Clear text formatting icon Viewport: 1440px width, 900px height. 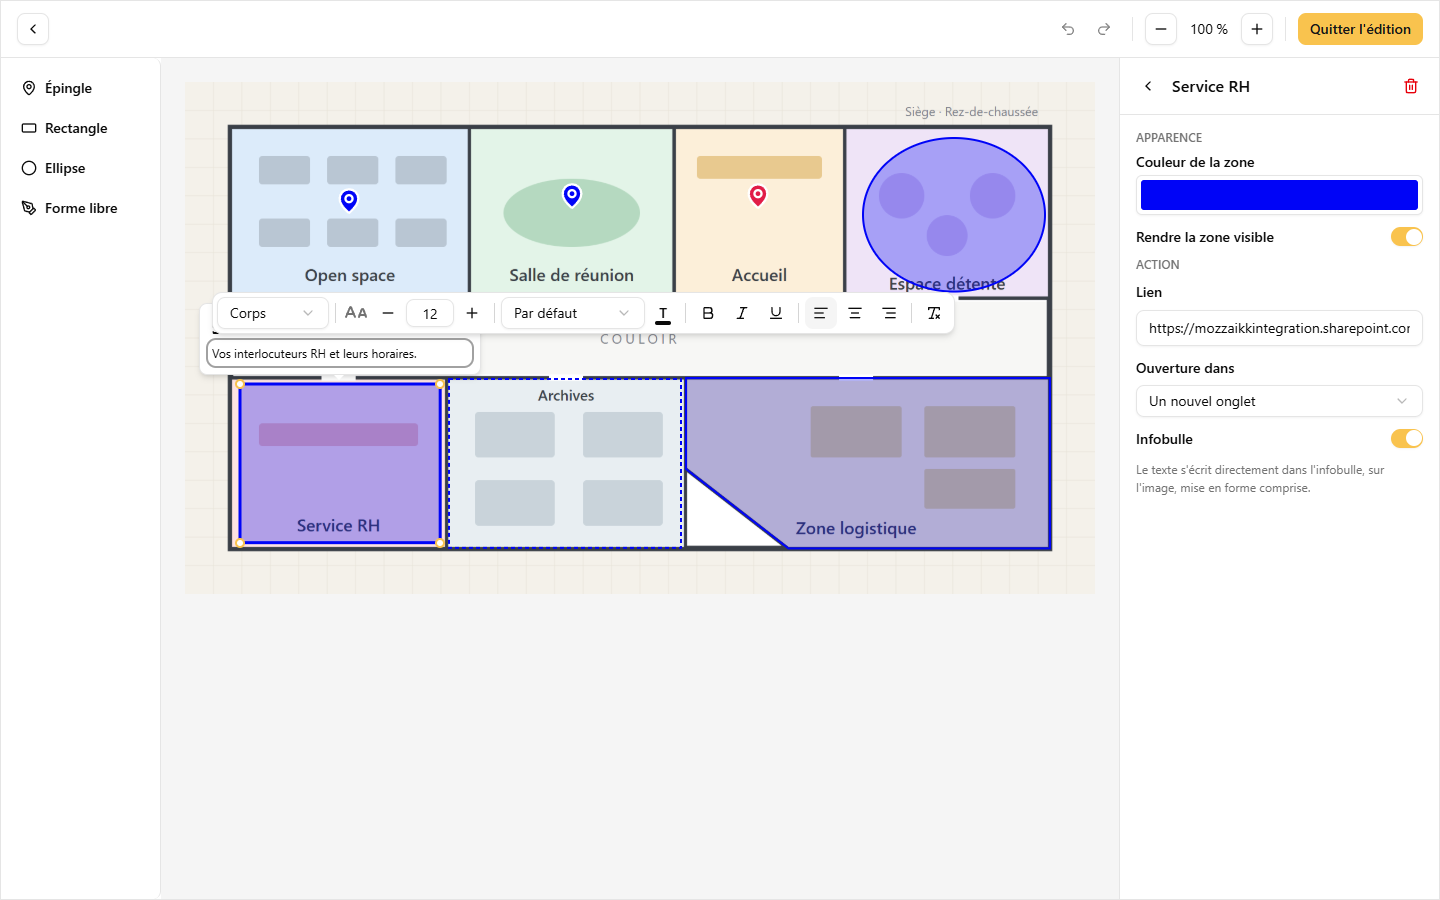[x=934, y=313]
